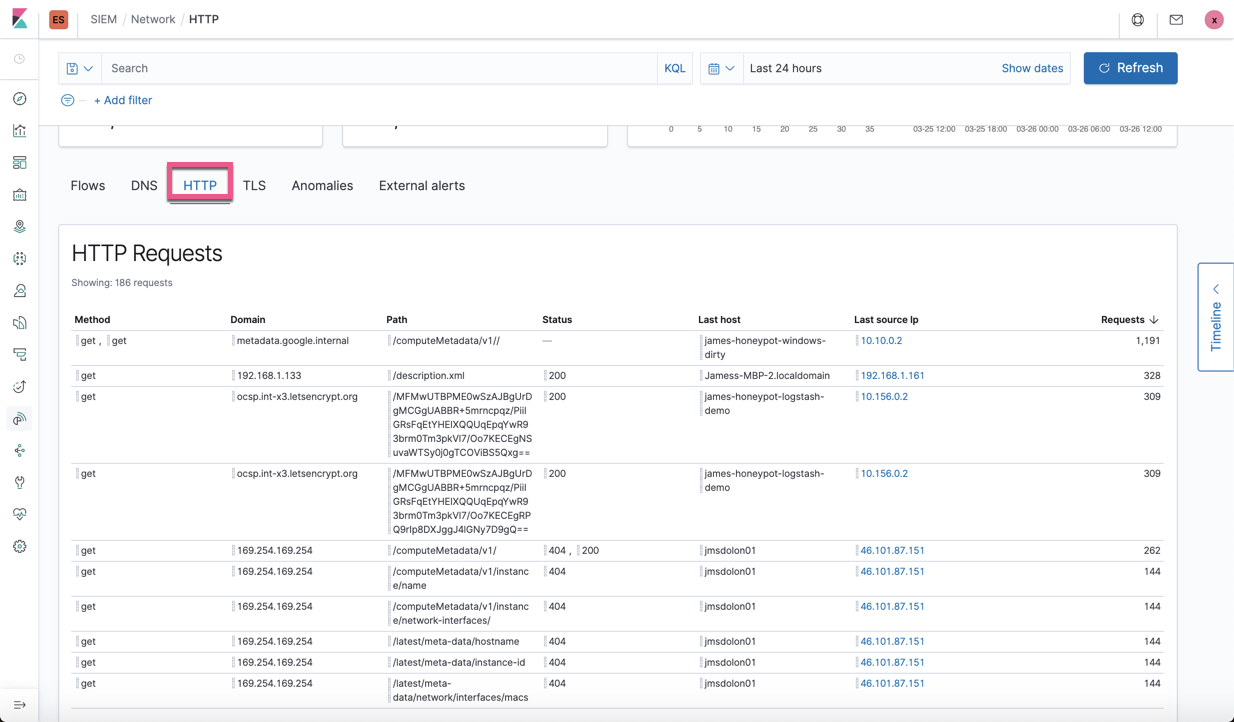
Task: Switch to the TLS tab
Action: (254, 185)
